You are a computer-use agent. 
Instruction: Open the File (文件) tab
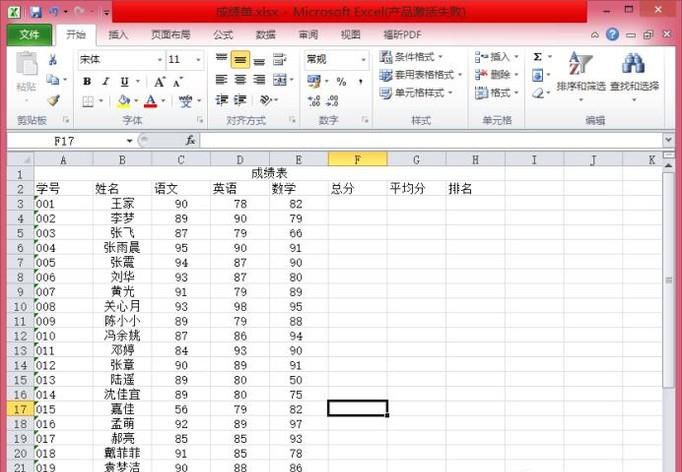[29, 34]
